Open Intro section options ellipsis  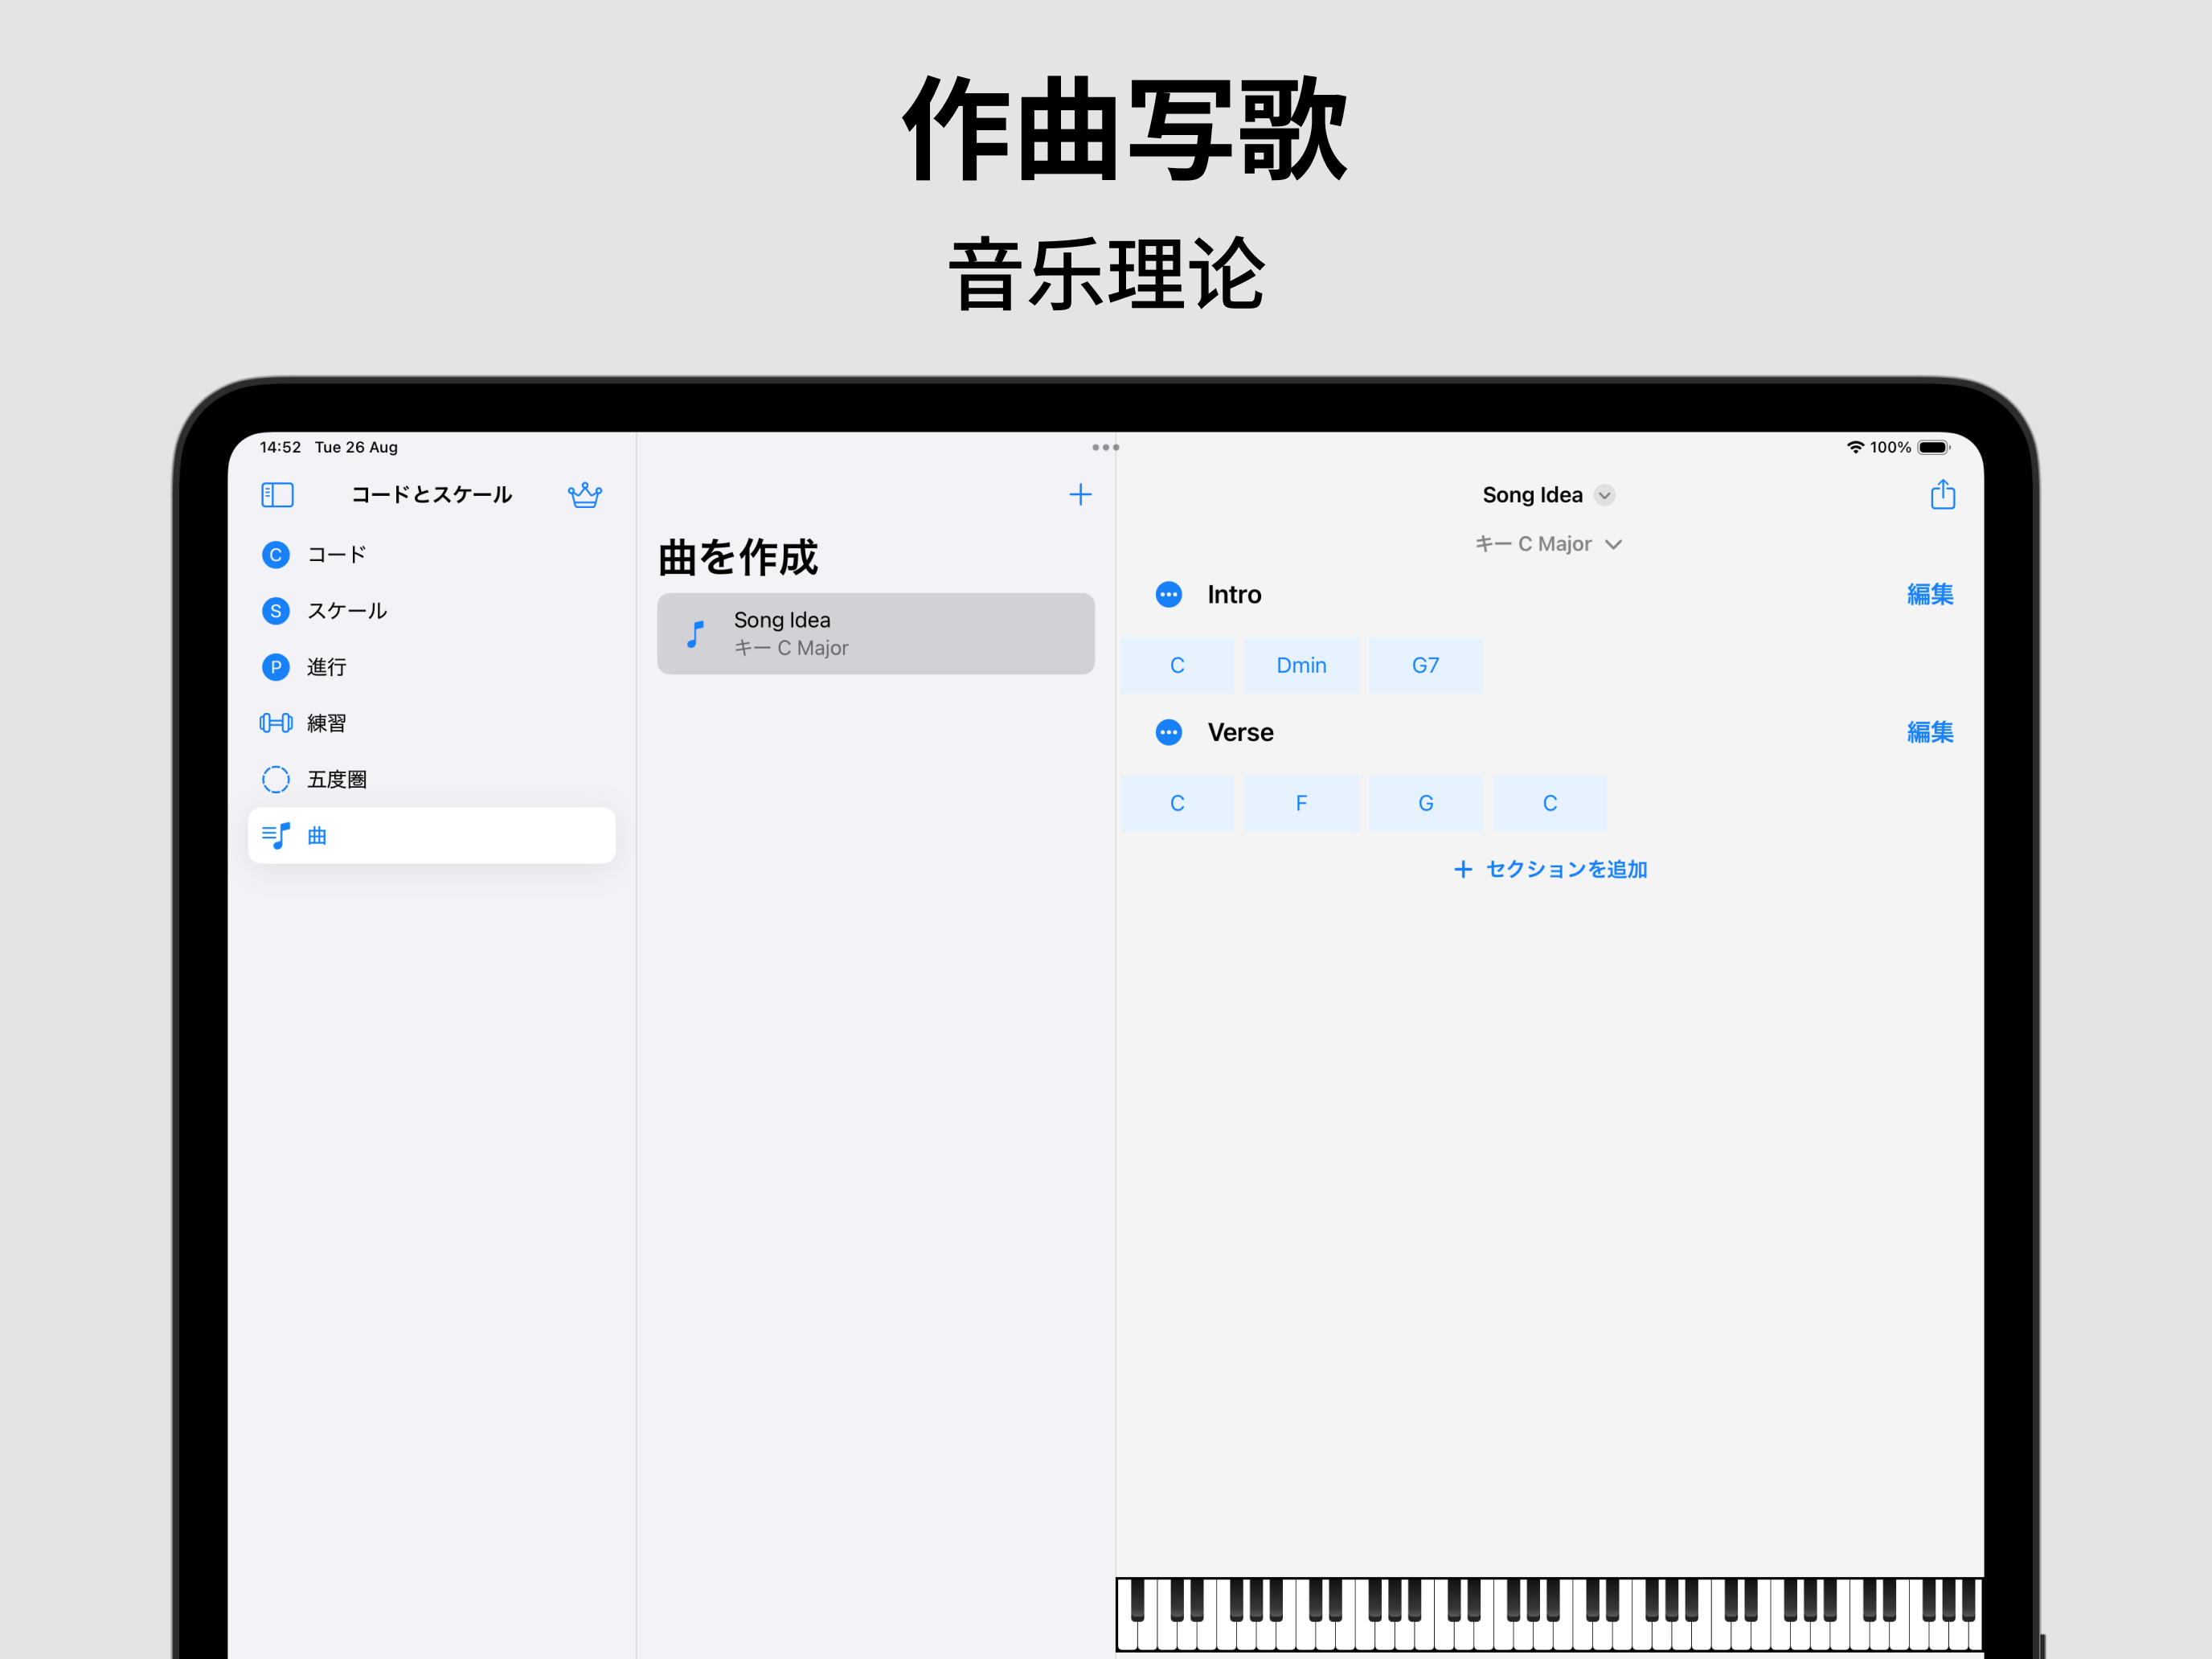1168,595
